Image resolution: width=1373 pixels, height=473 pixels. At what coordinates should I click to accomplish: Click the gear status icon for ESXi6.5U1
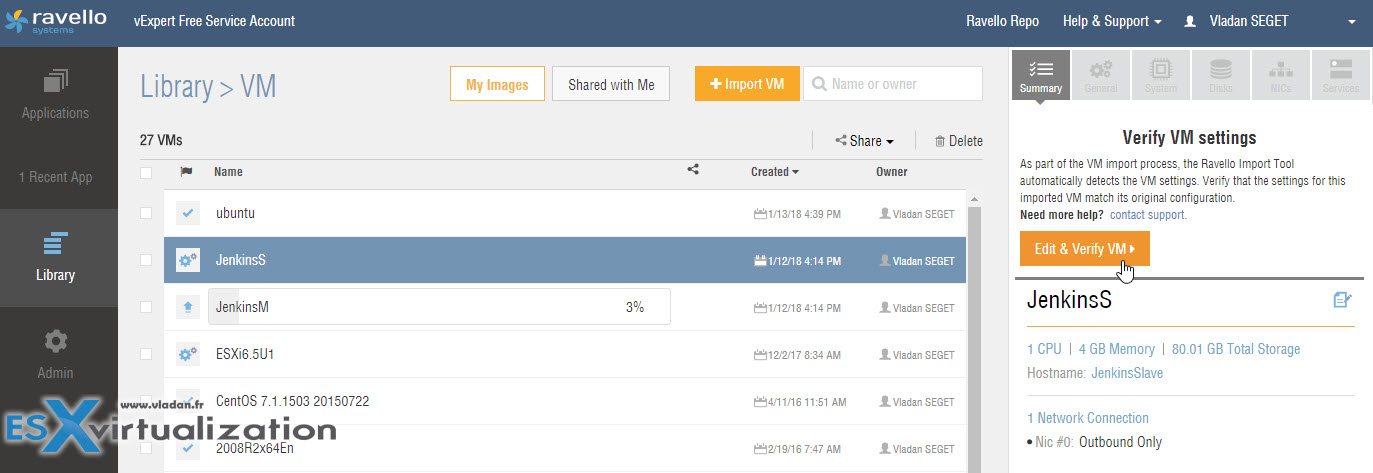click(x=187, y=354)
